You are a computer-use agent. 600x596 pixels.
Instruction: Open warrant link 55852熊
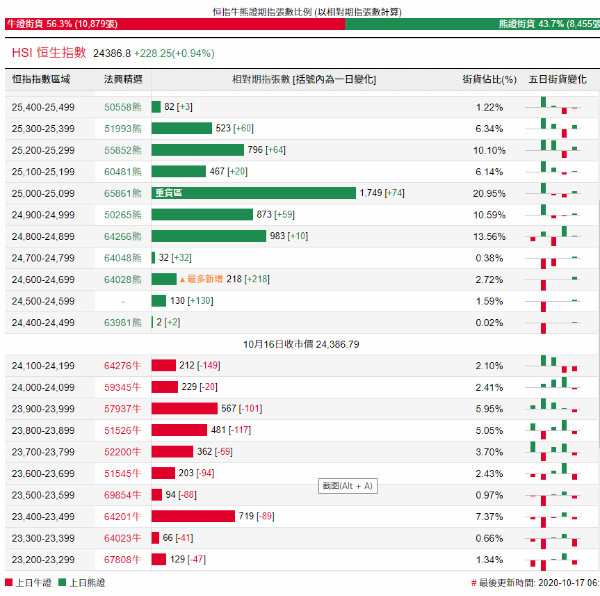122,150
